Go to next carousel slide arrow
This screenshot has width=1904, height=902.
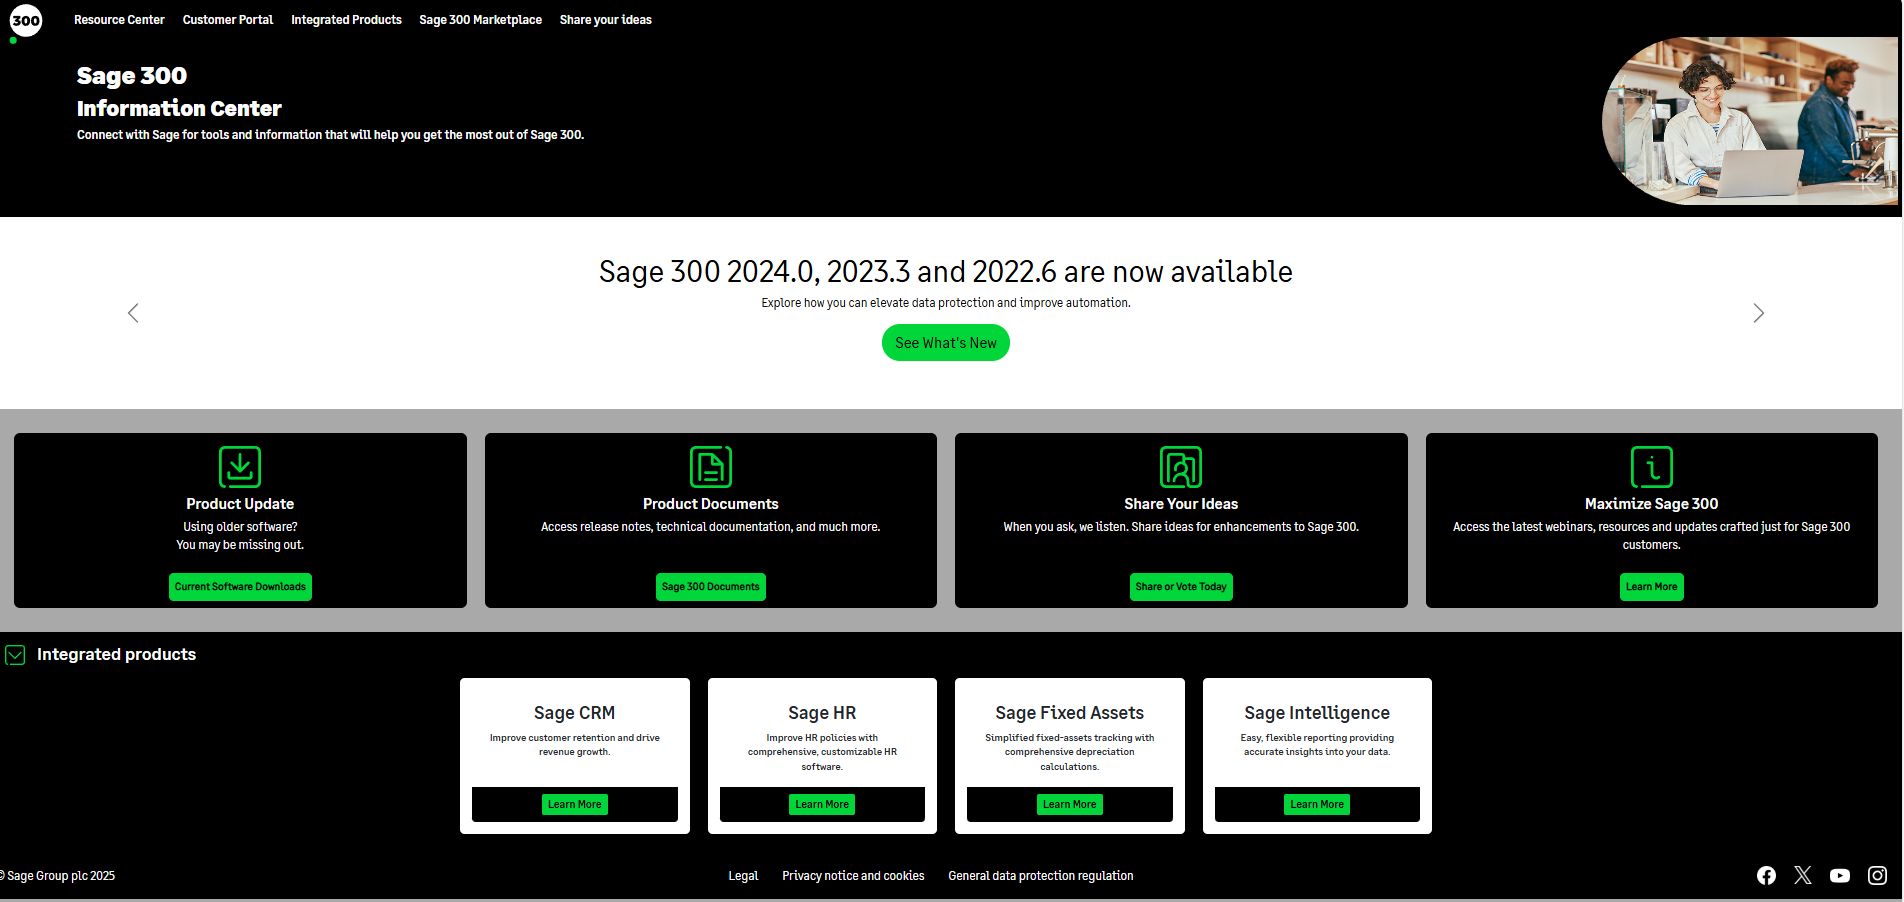[1759, 313]
